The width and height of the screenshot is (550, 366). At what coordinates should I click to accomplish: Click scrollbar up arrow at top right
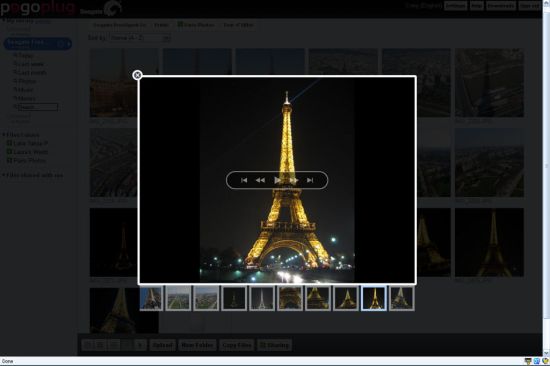pyautogui.click(x=546, y=3)
